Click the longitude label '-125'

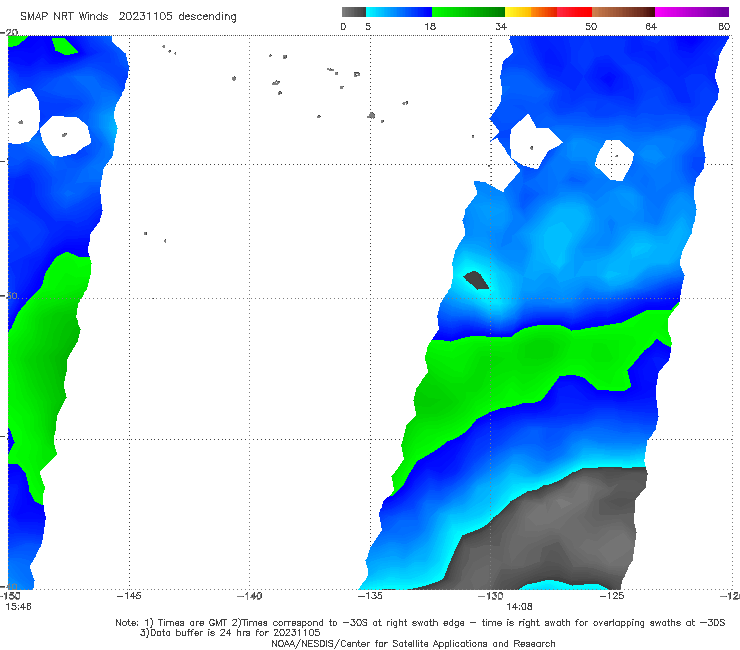coord(612,596)
